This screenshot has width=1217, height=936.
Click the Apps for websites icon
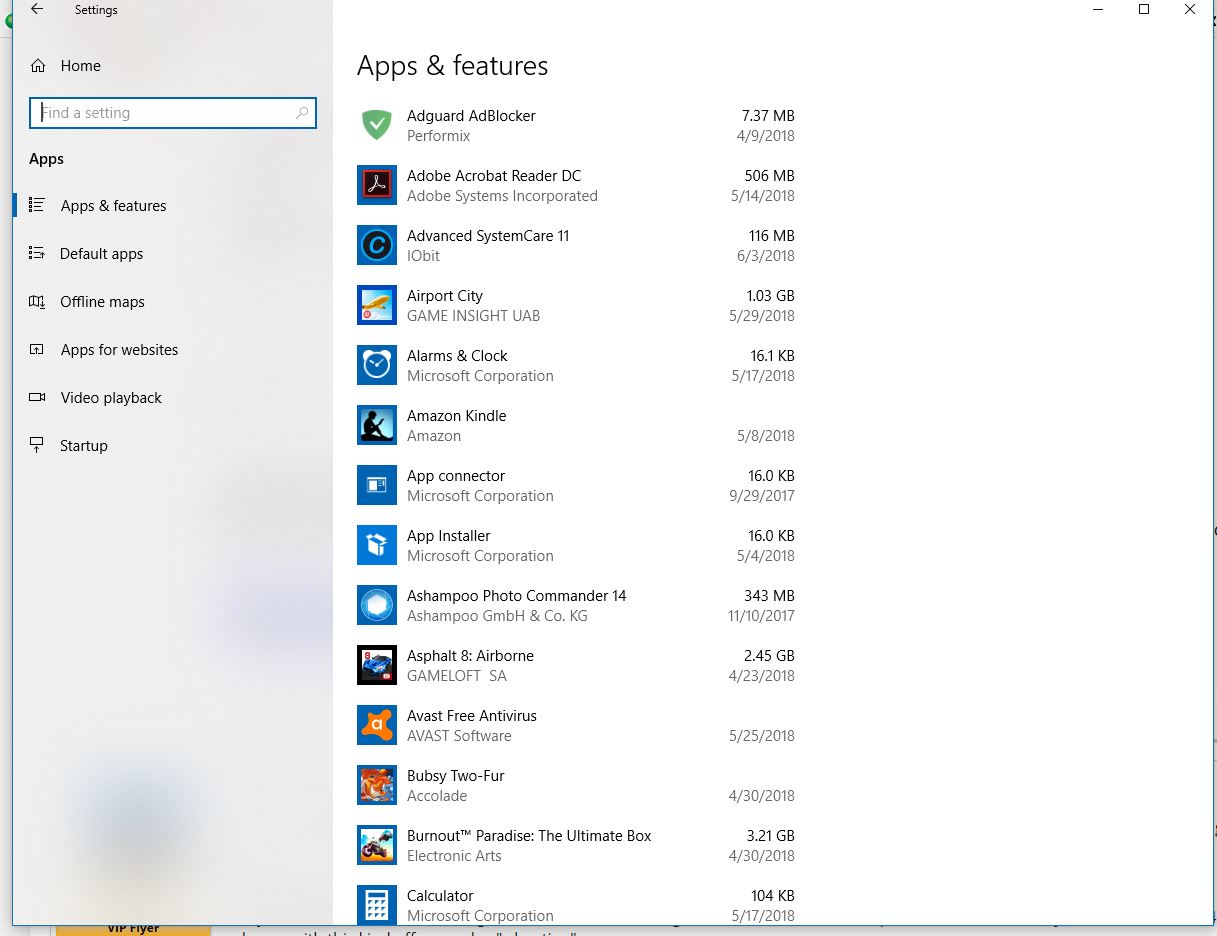37,349
